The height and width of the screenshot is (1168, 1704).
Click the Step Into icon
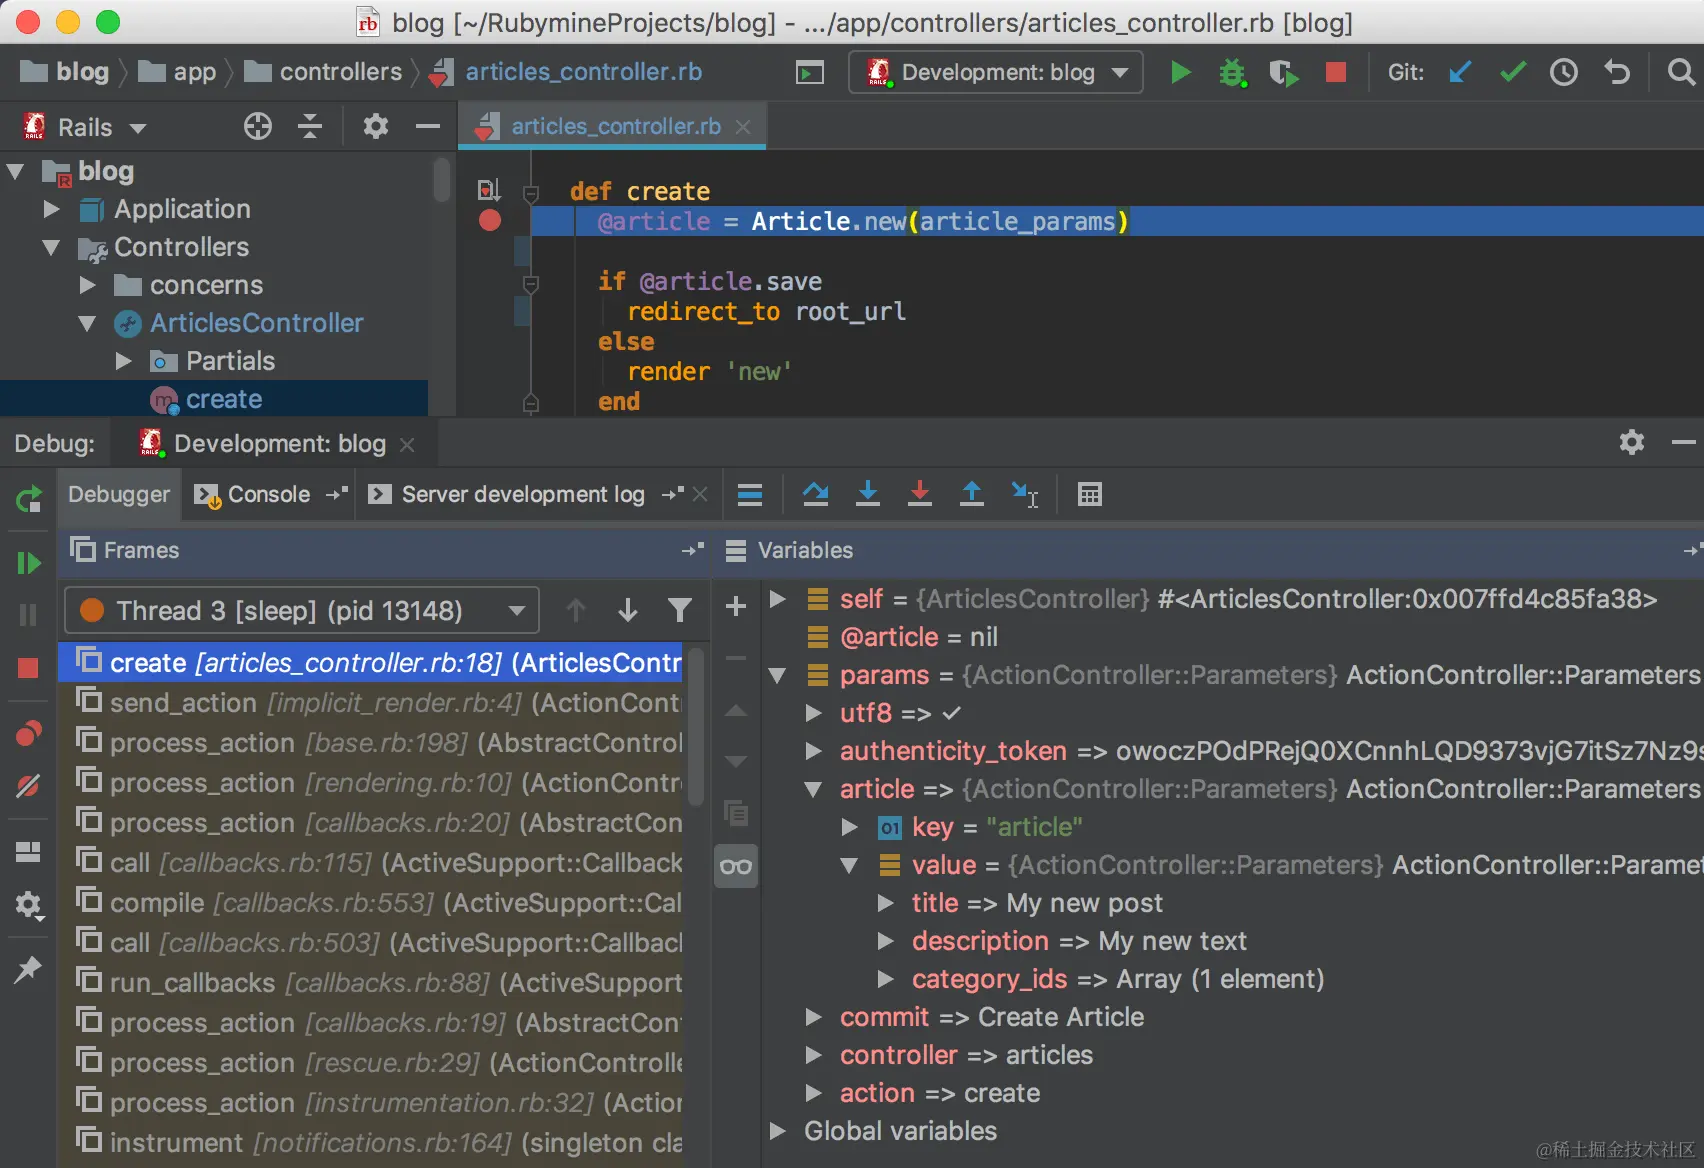point(868,494)
